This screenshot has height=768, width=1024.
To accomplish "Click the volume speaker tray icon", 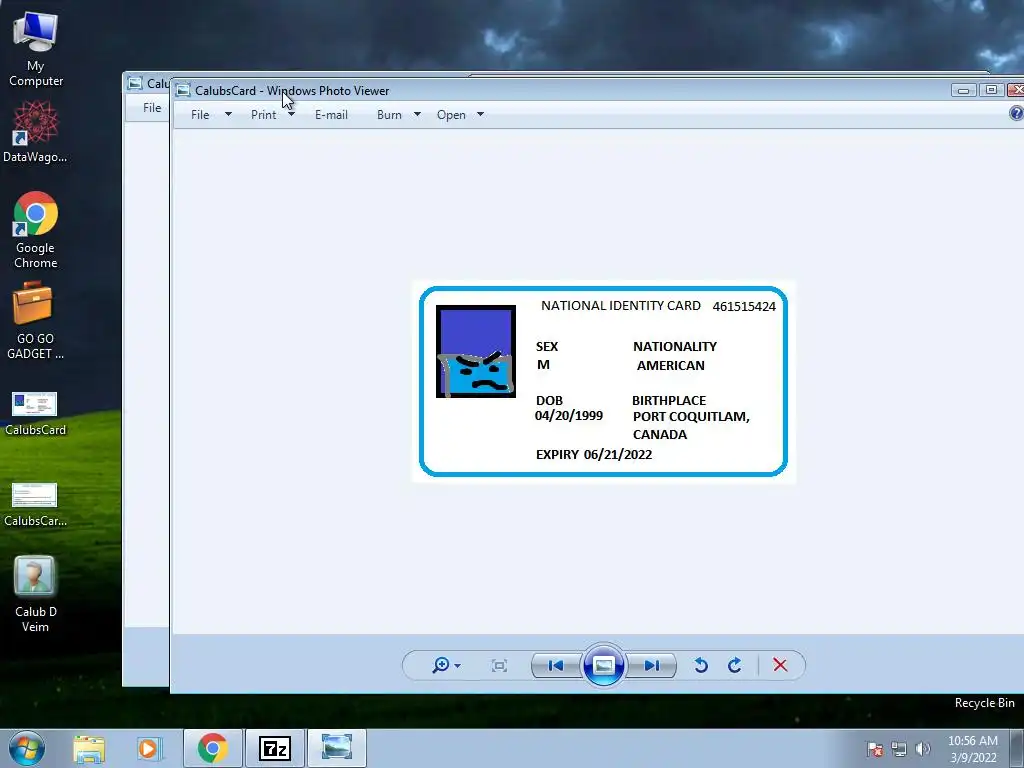I will coord(923,749).
